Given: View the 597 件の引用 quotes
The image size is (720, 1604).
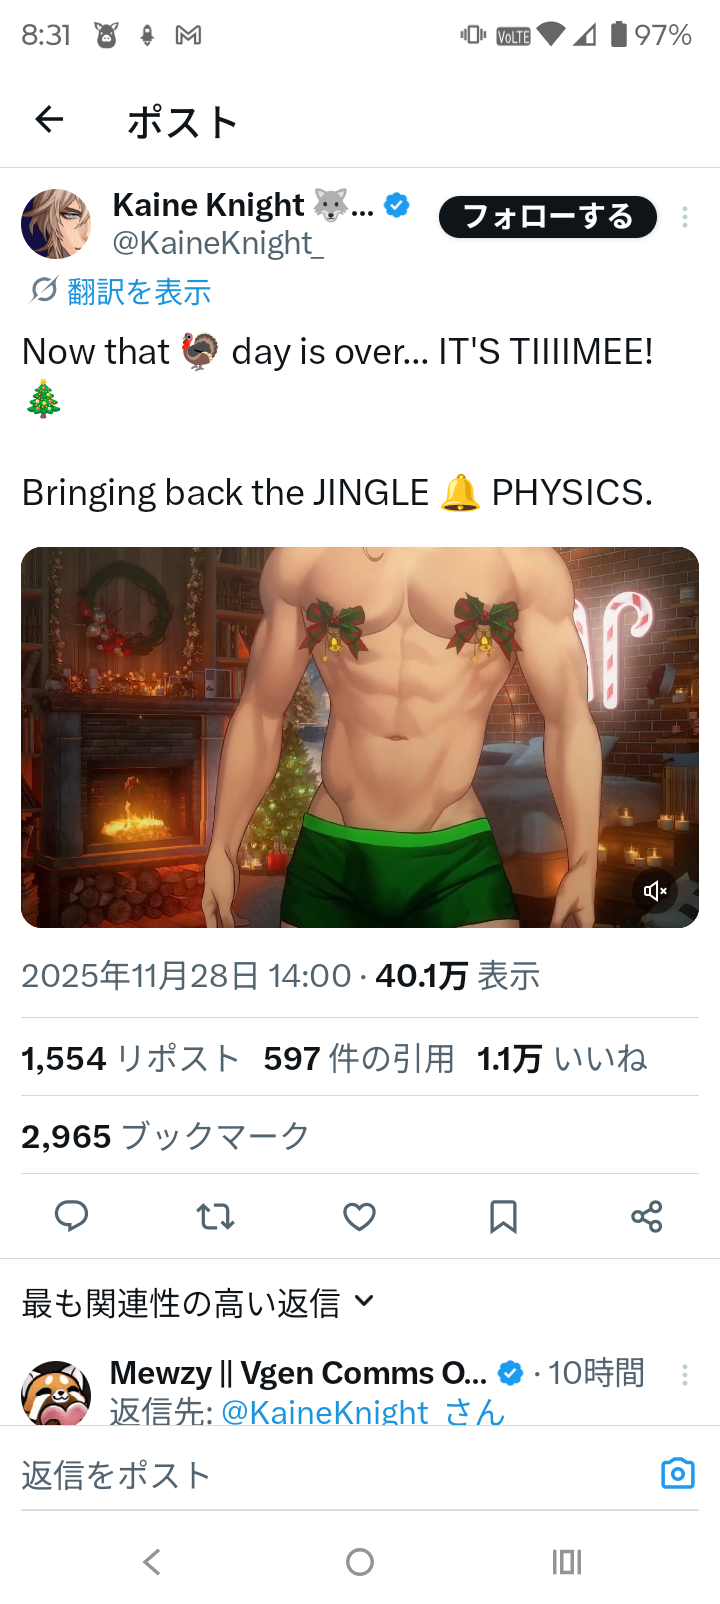Looking at the screenshot, I should tap(359, 1058).
